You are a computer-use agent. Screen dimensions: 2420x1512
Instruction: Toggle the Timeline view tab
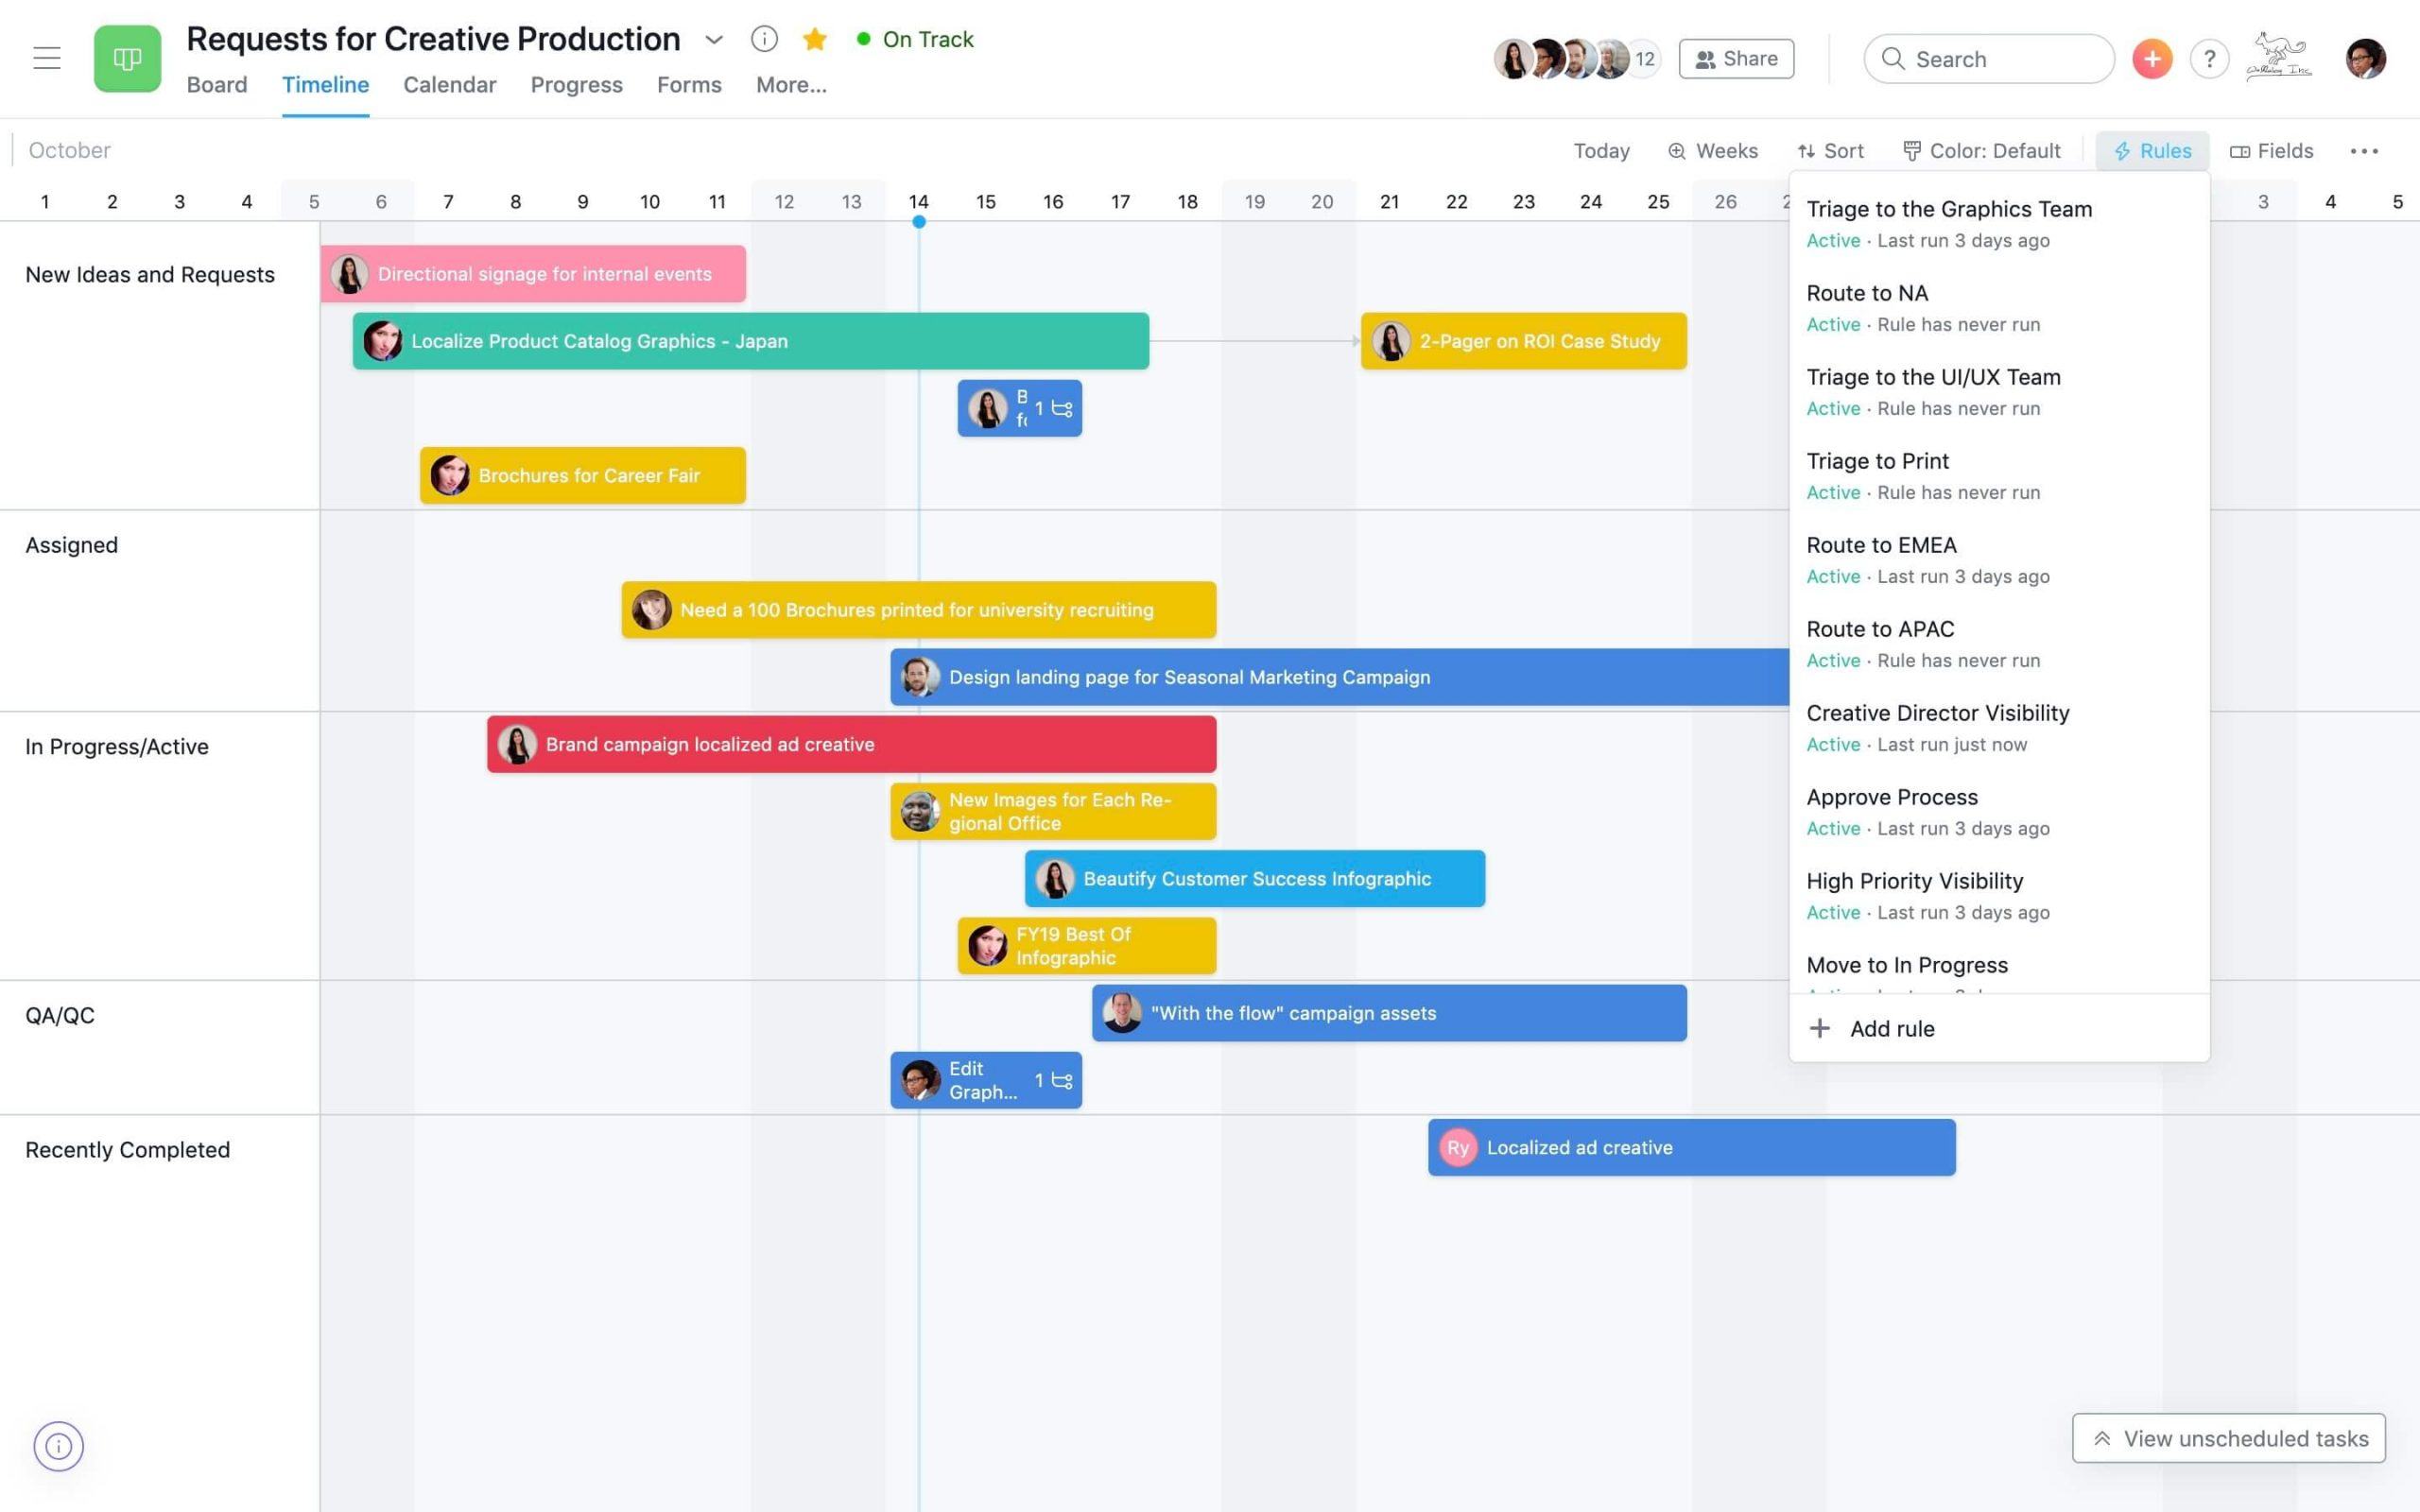[x=324, y=83]
